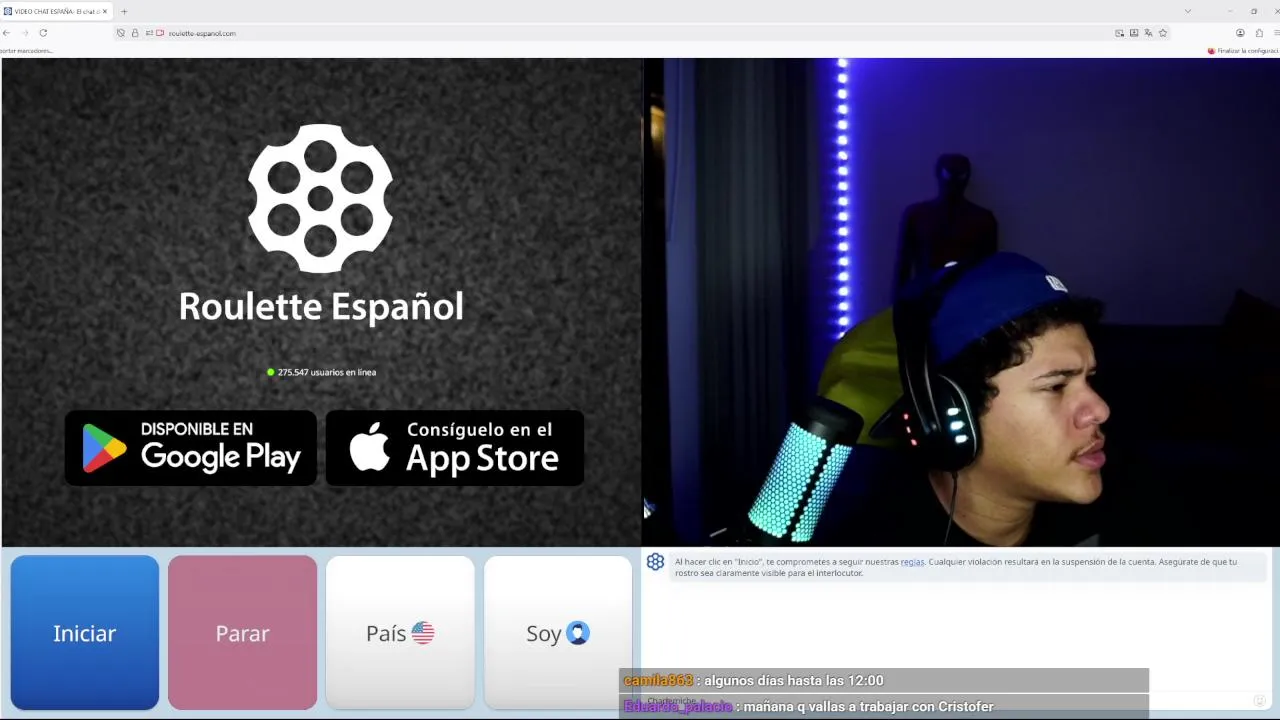Close the VIDEO CHAT ESPAÑA tab
The height and width of the screenshot is (720, 1280).
(x=104, y=11)
